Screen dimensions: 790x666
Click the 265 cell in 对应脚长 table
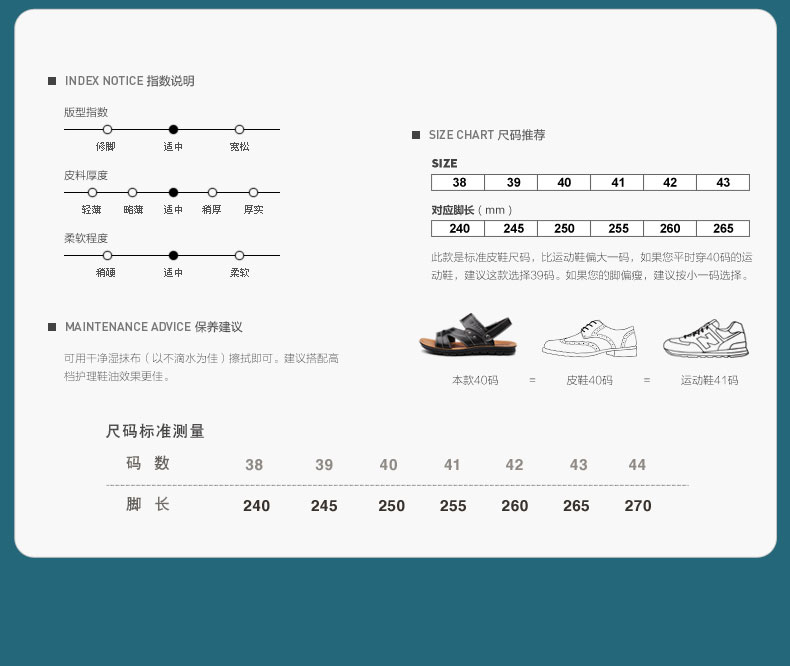pos(723,228)
